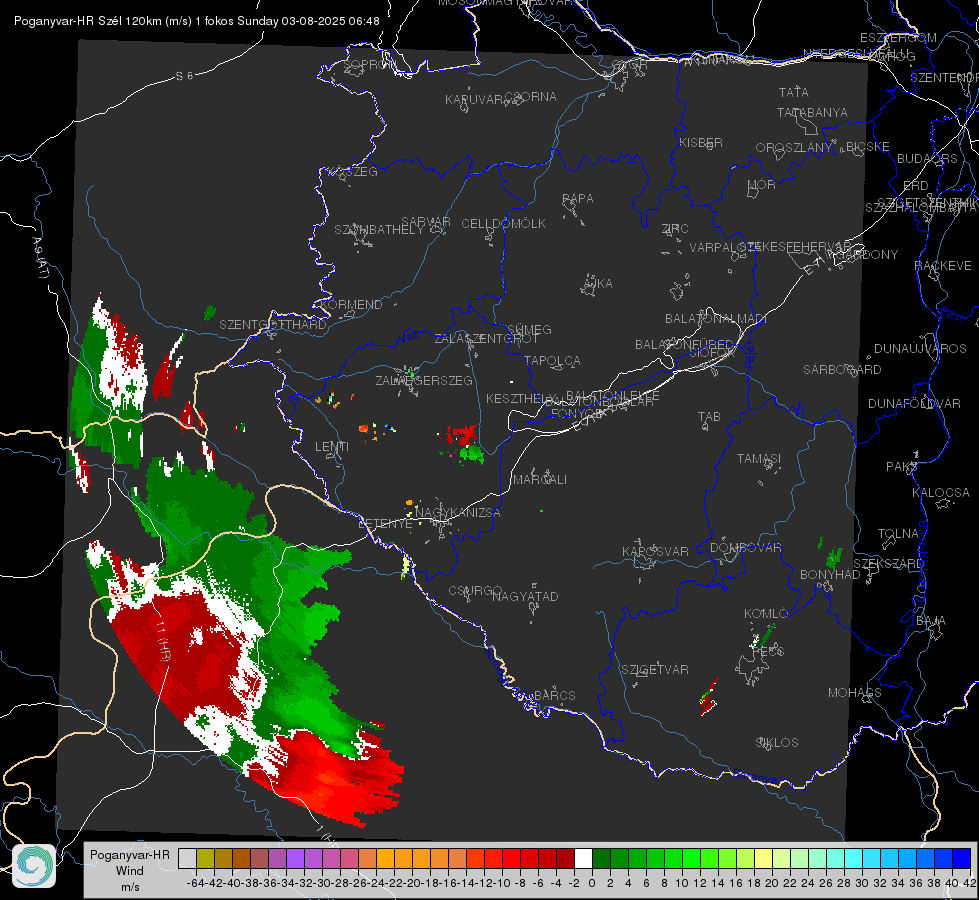Click the TAMASI city label
The width and height of the screenshot is (979, 900).
759,459
